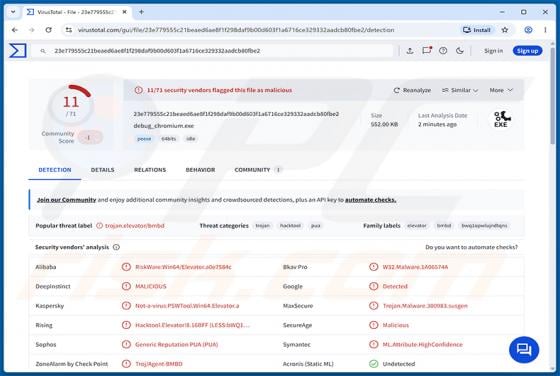Image resolution: width=560 pixels, height=376 pixels.
Task: Click the trojan threat category tag
Action: [262, 226]
